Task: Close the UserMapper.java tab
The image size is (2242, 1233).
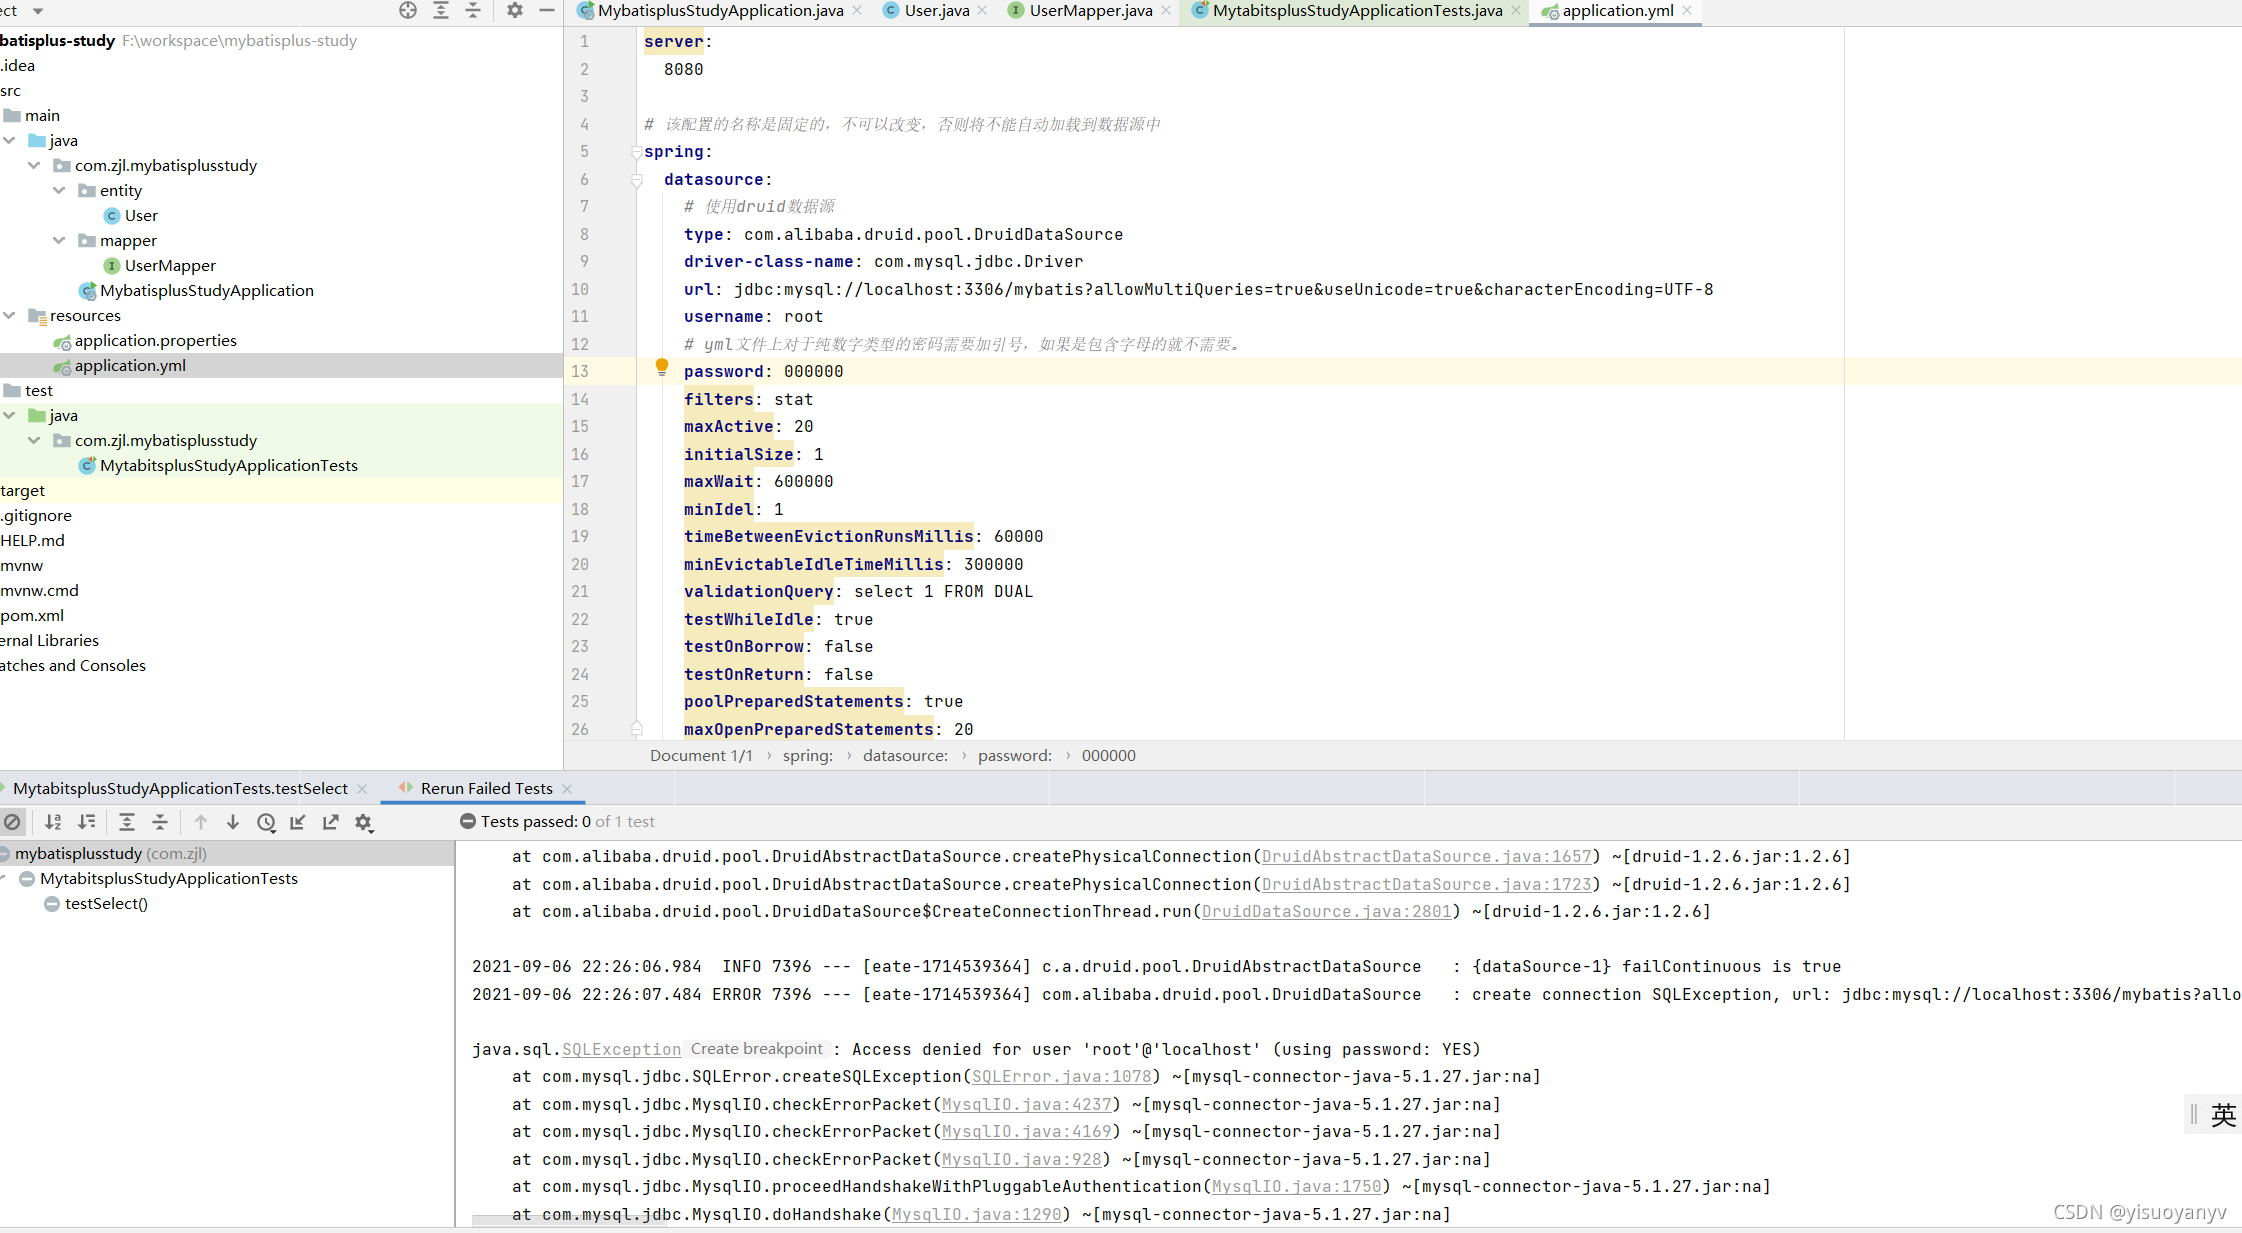Action: (x=1166, y=10)
